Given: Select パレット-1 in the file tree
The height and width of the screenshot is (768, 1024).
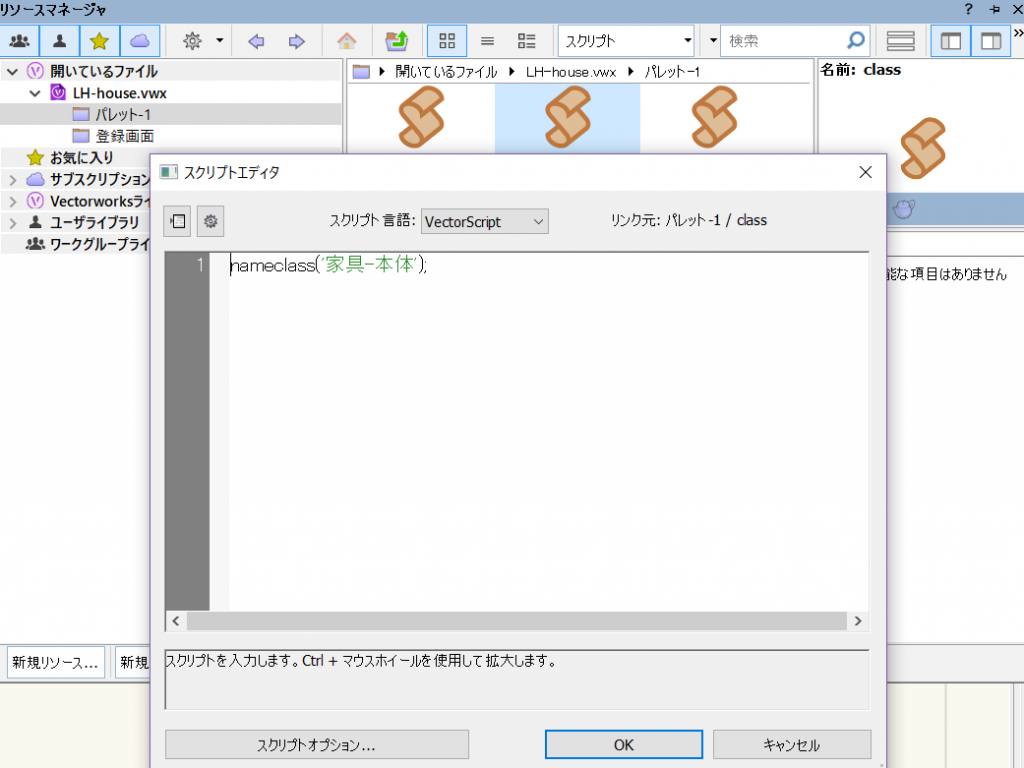Looking at the screenshot, I should pos(122,114).
